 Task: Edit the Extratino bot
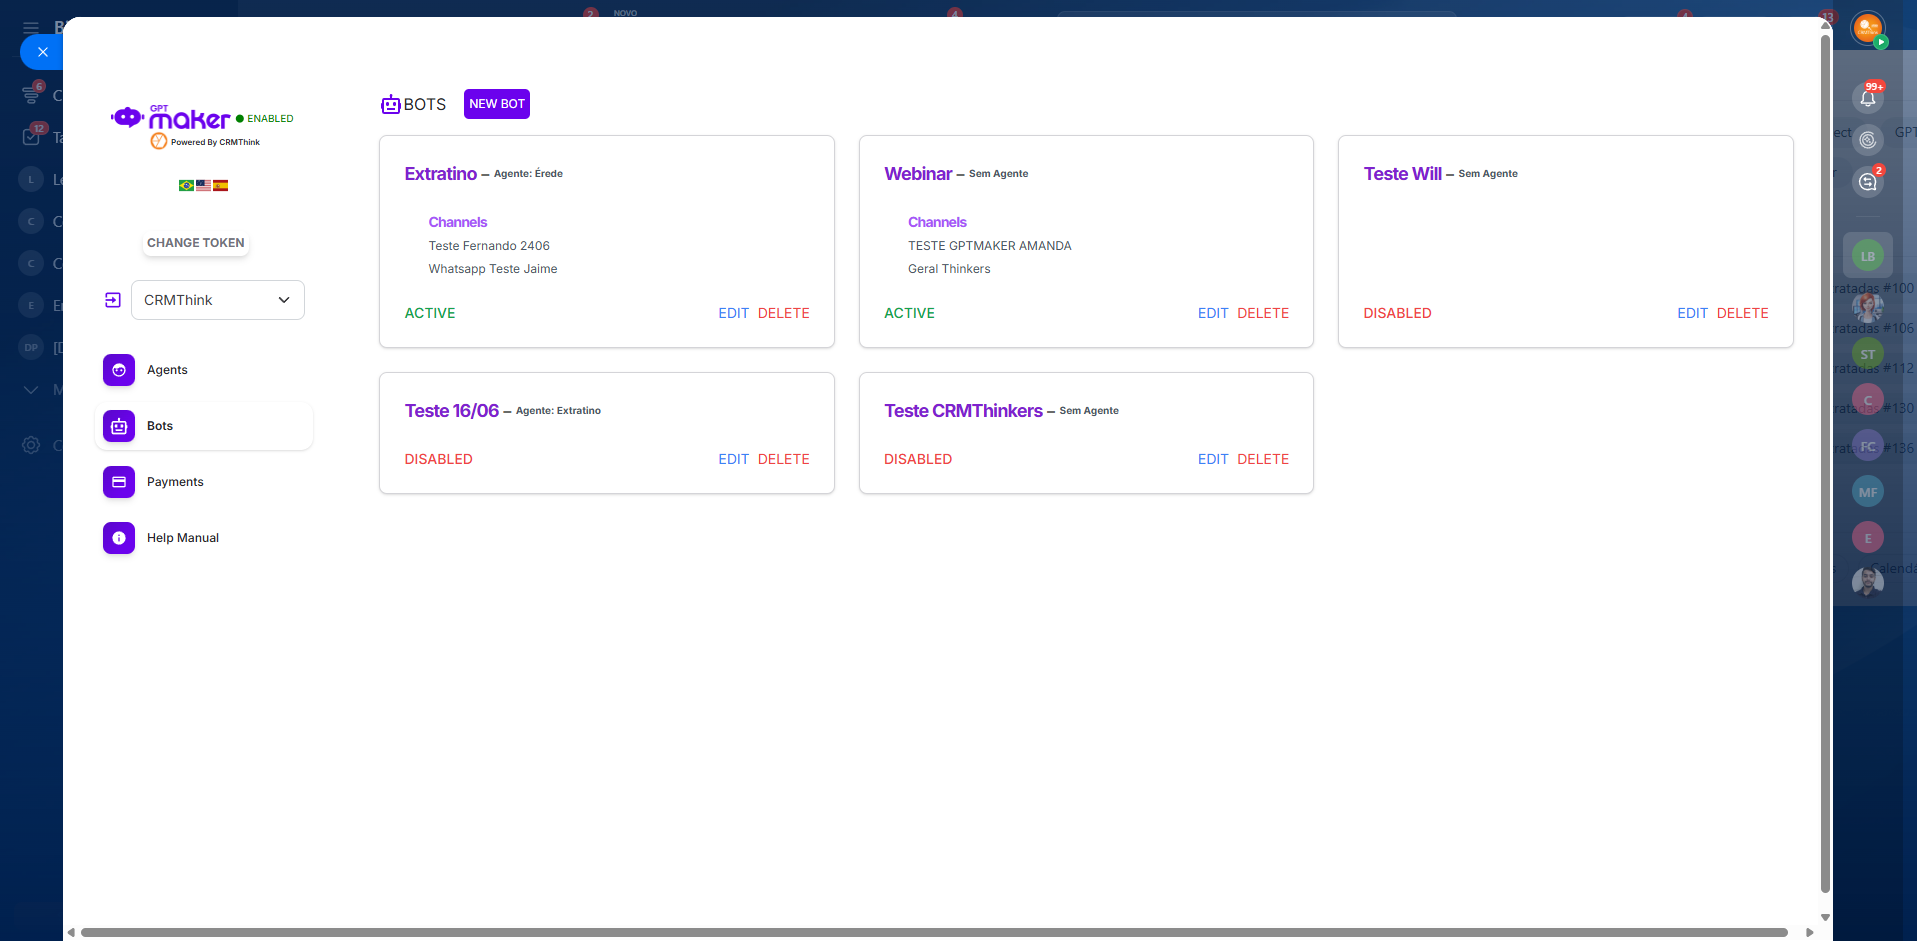pyautogui.click(x=733, y=313)
